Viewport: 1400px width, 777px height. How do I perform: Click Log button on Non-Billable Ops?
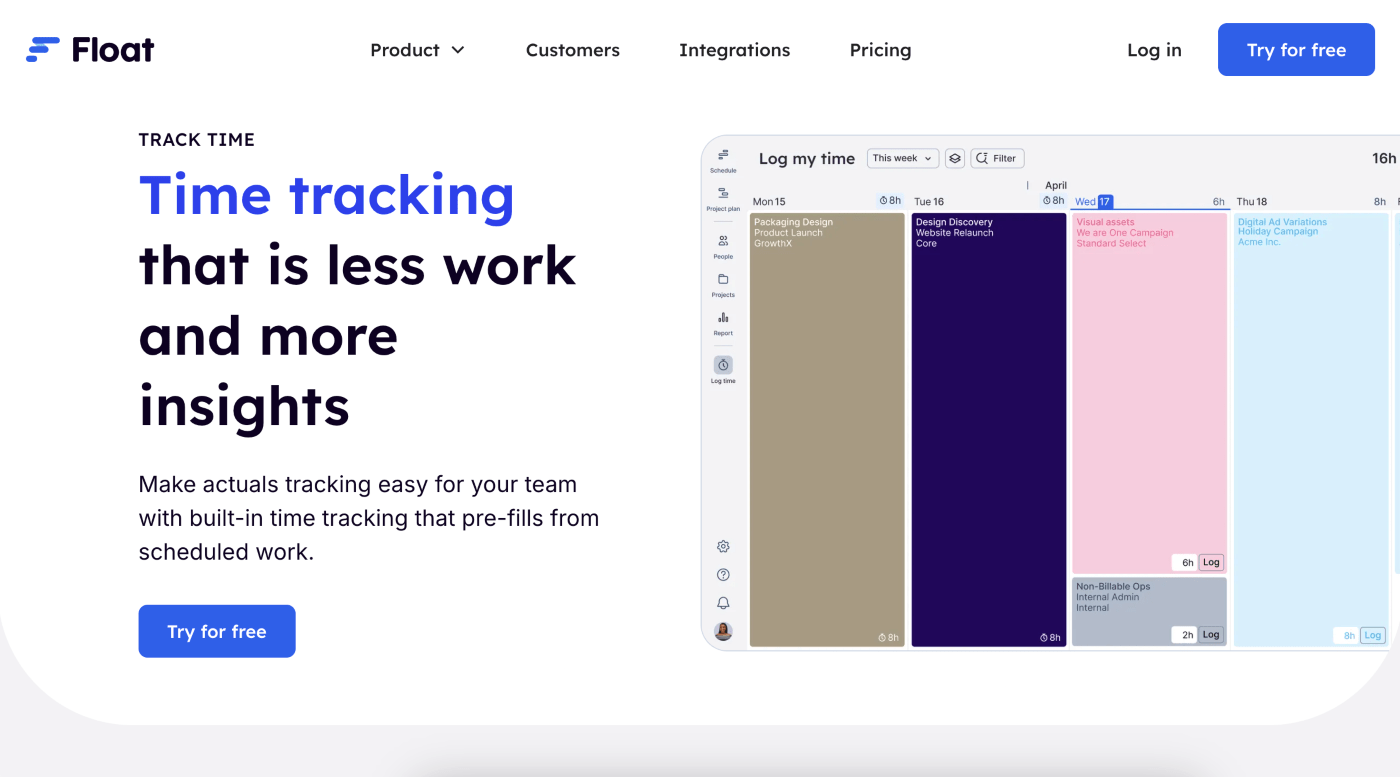click(1211, 634)
